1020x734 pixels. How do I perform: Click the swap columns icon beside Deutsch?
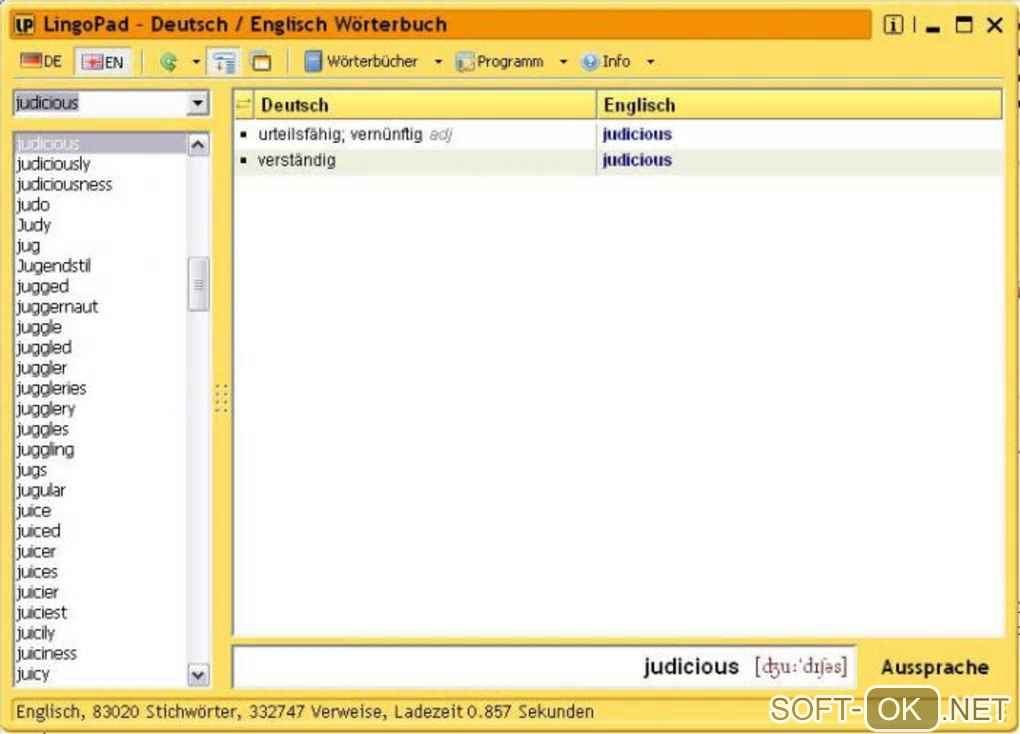click(244, 105)
